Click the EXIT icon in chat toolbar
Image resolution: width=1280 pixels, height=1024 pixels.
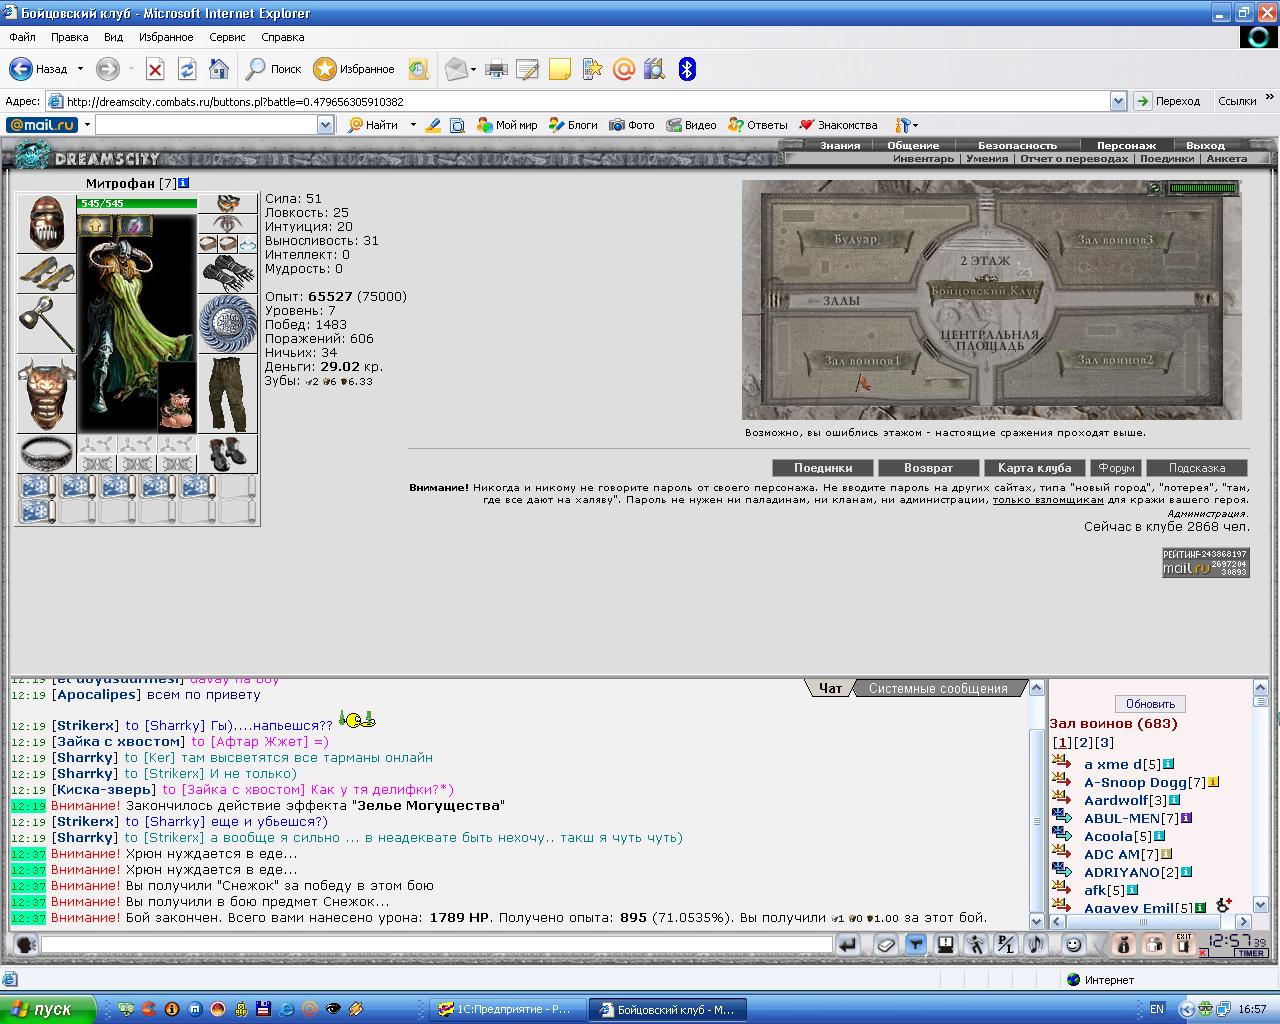[1184, 944]
